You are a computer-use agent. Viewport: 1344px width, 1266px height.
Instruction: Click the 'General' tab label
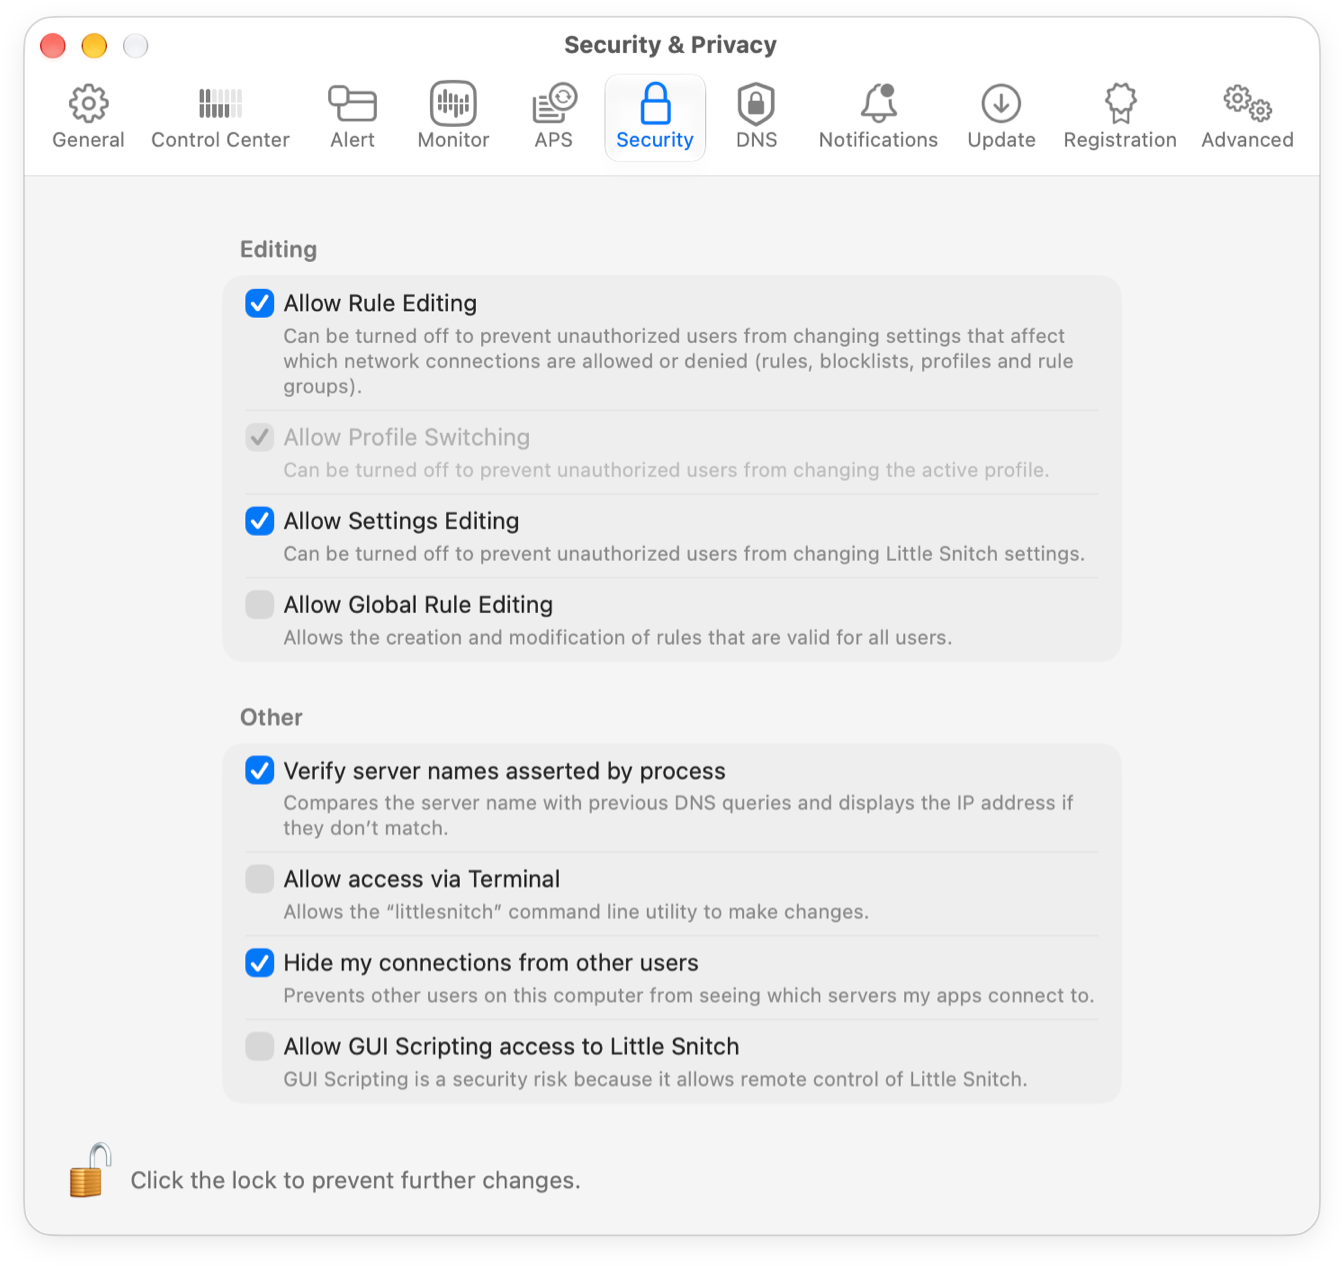88,140
